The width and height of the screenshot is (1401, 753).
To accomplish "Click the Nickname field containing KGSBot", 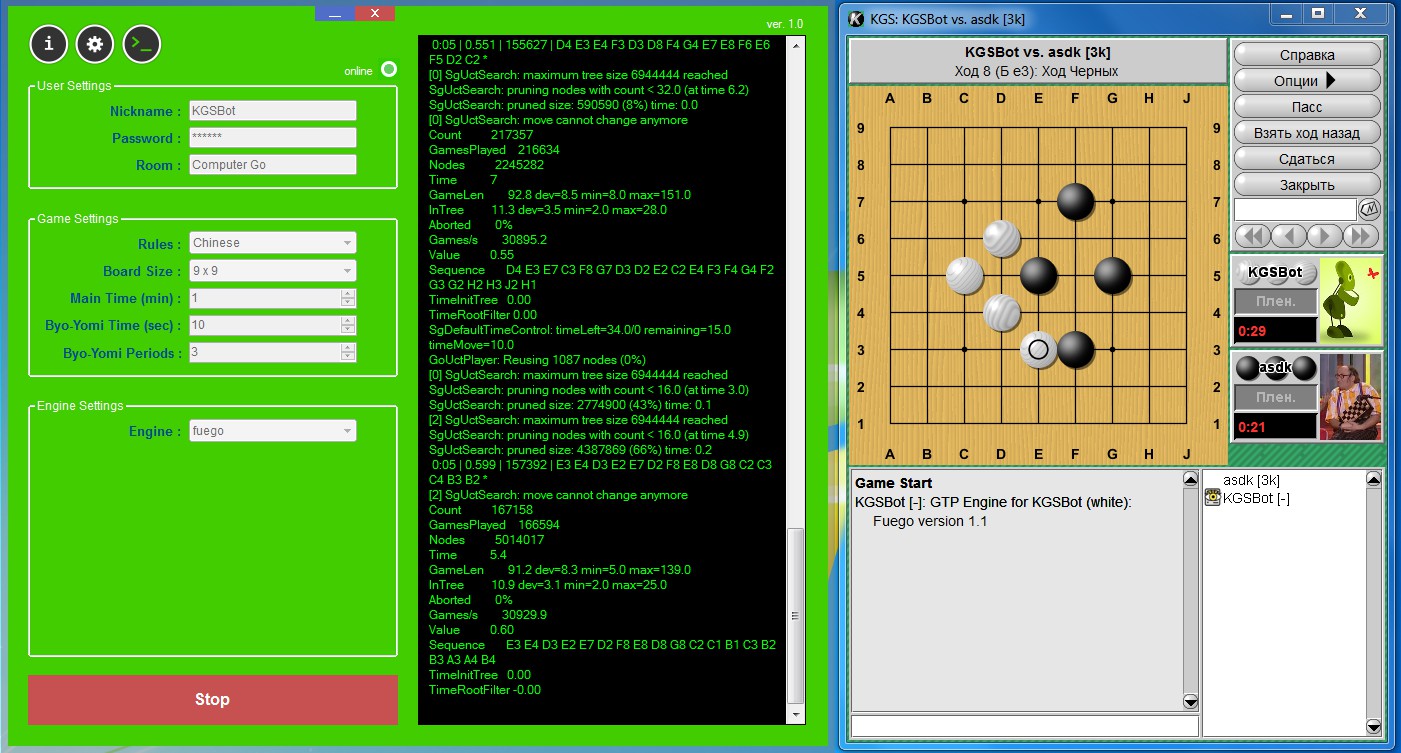I will (x=273, y=111).
